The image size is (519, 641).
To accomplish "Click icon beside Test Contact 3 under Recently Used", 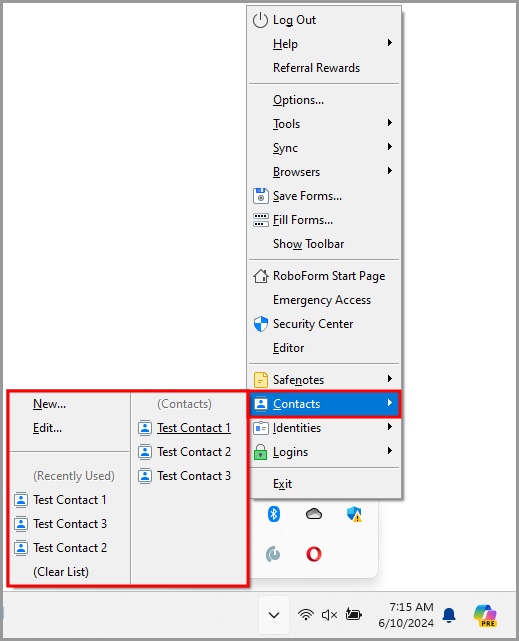I will (21, 524).
